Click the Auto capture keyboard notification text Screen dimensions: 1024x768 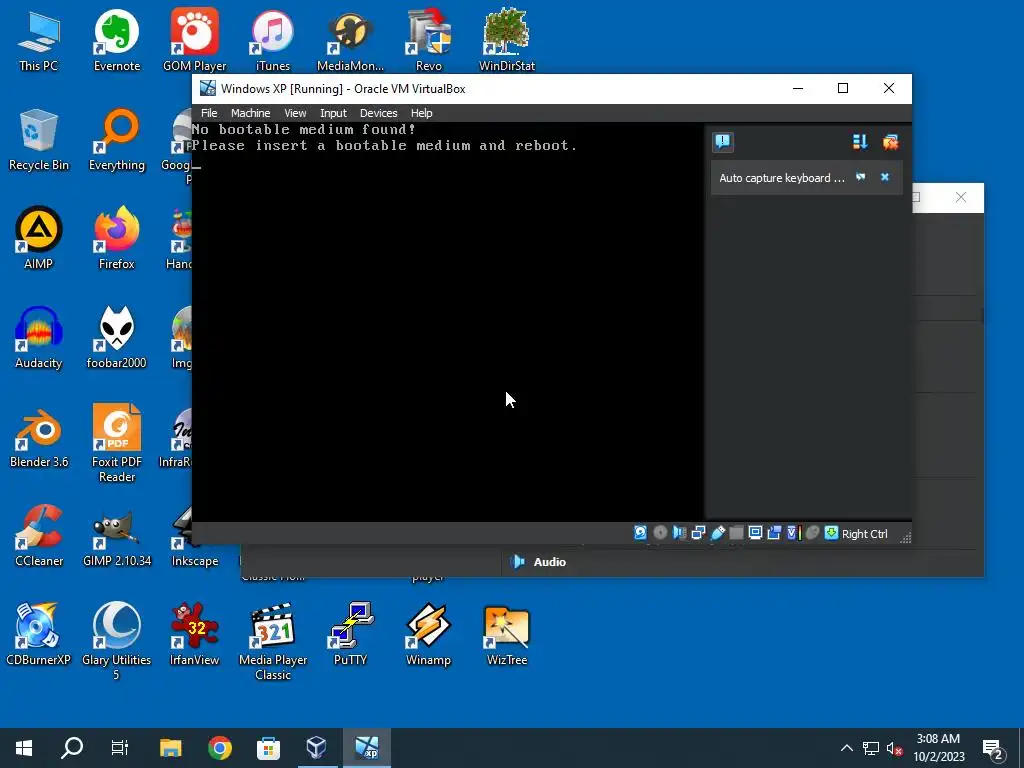coord(782,178)
